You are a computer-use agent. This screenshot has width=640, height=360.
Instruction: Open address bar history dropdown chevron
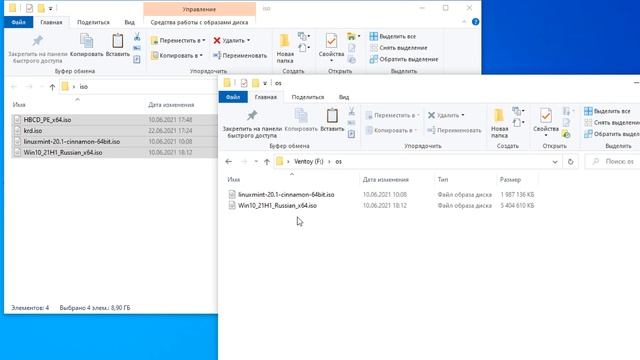(555, 162)
